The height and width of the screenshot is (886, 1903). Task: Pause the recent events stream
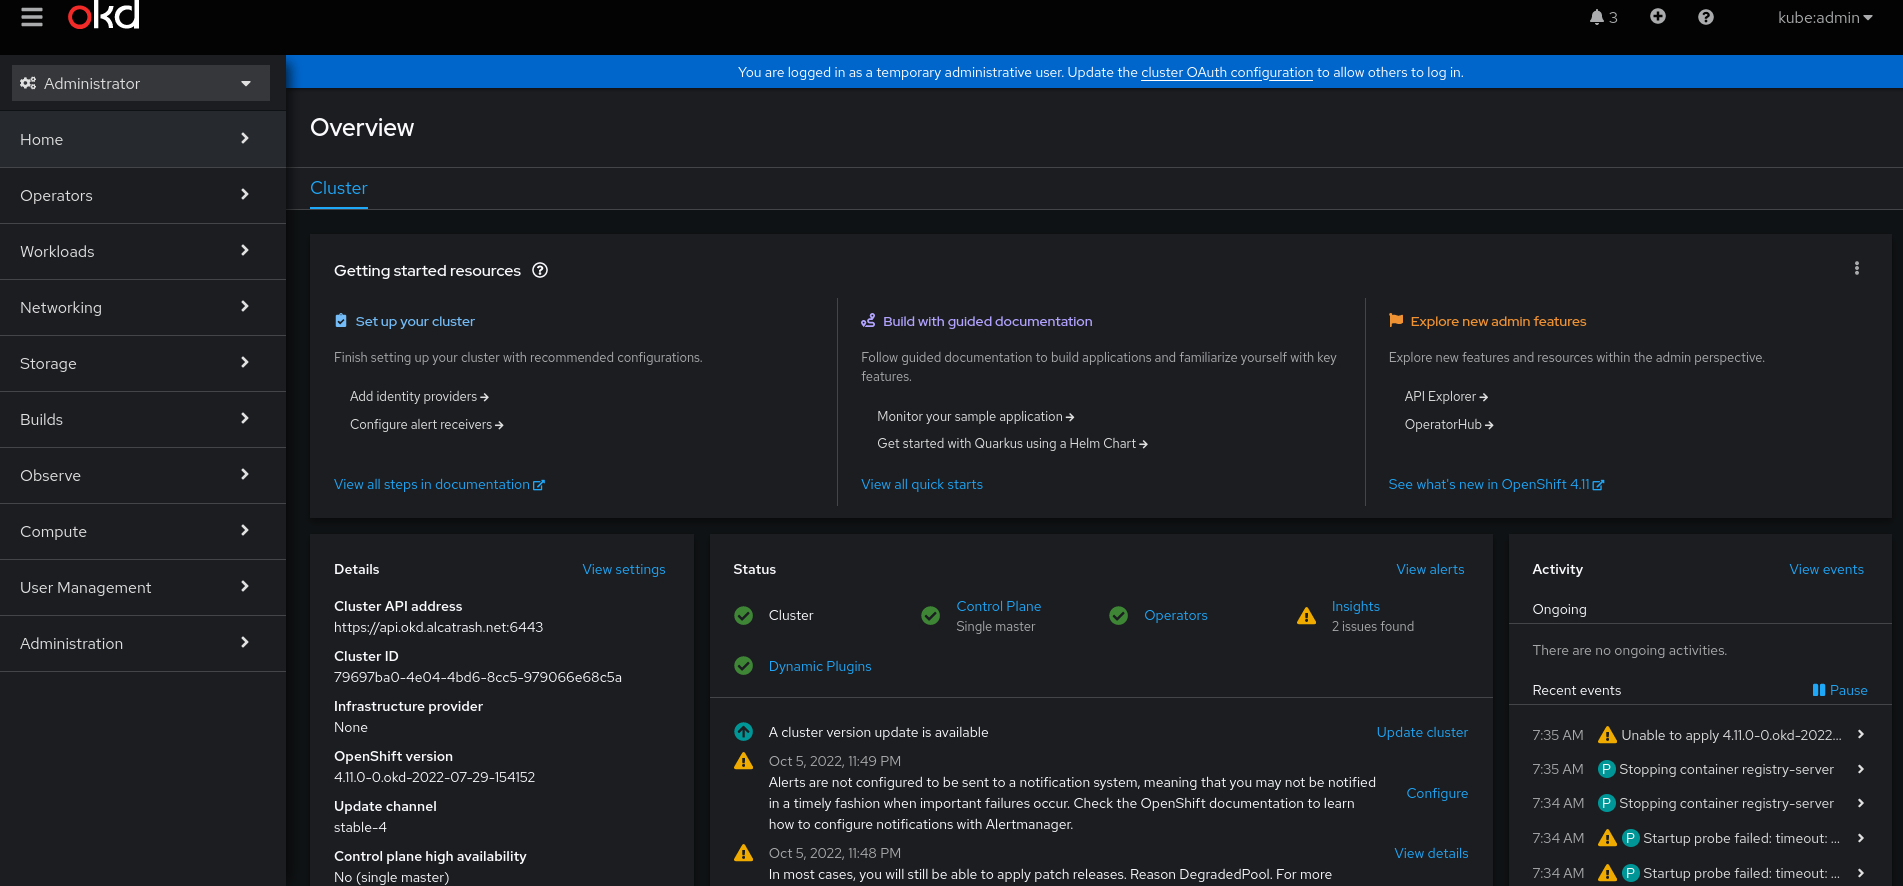(1839, 690)
